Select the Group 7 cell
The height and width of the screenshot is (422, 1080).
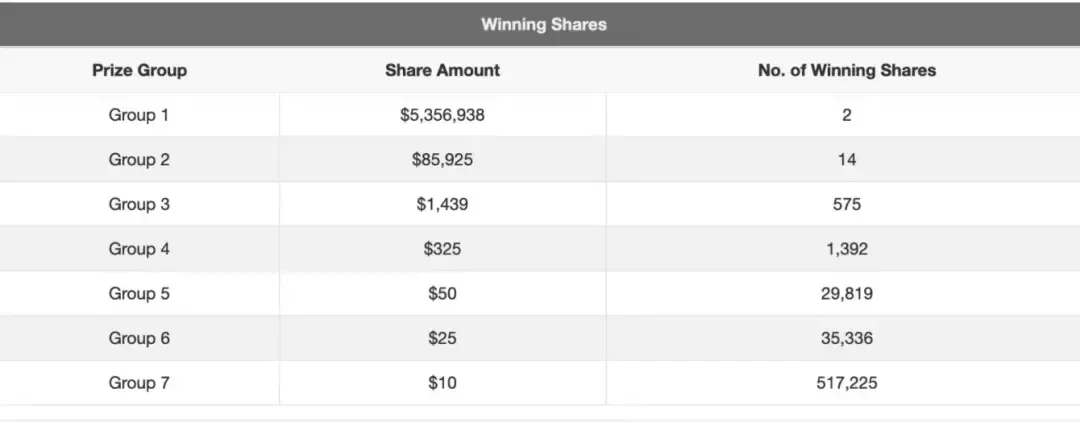click(139, 383)
